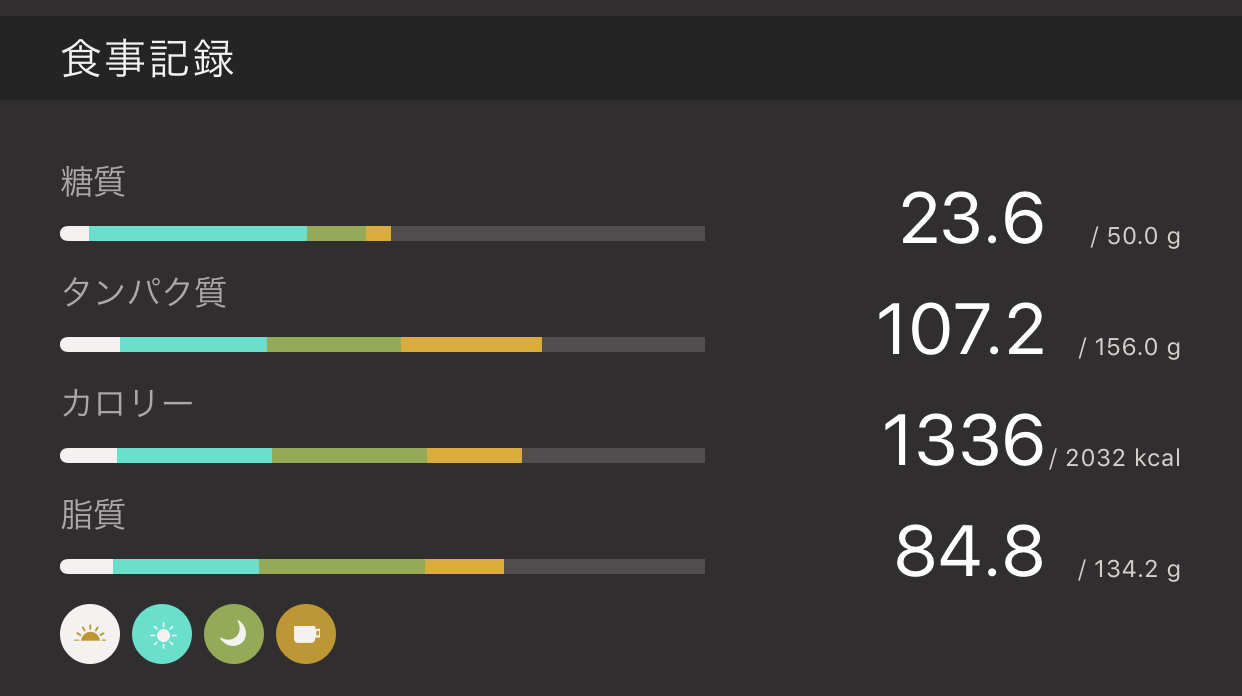Viewport: 1242px width, 696px height.
Task: Click the 84.8 fat intake value
Action: click(969, 552)
